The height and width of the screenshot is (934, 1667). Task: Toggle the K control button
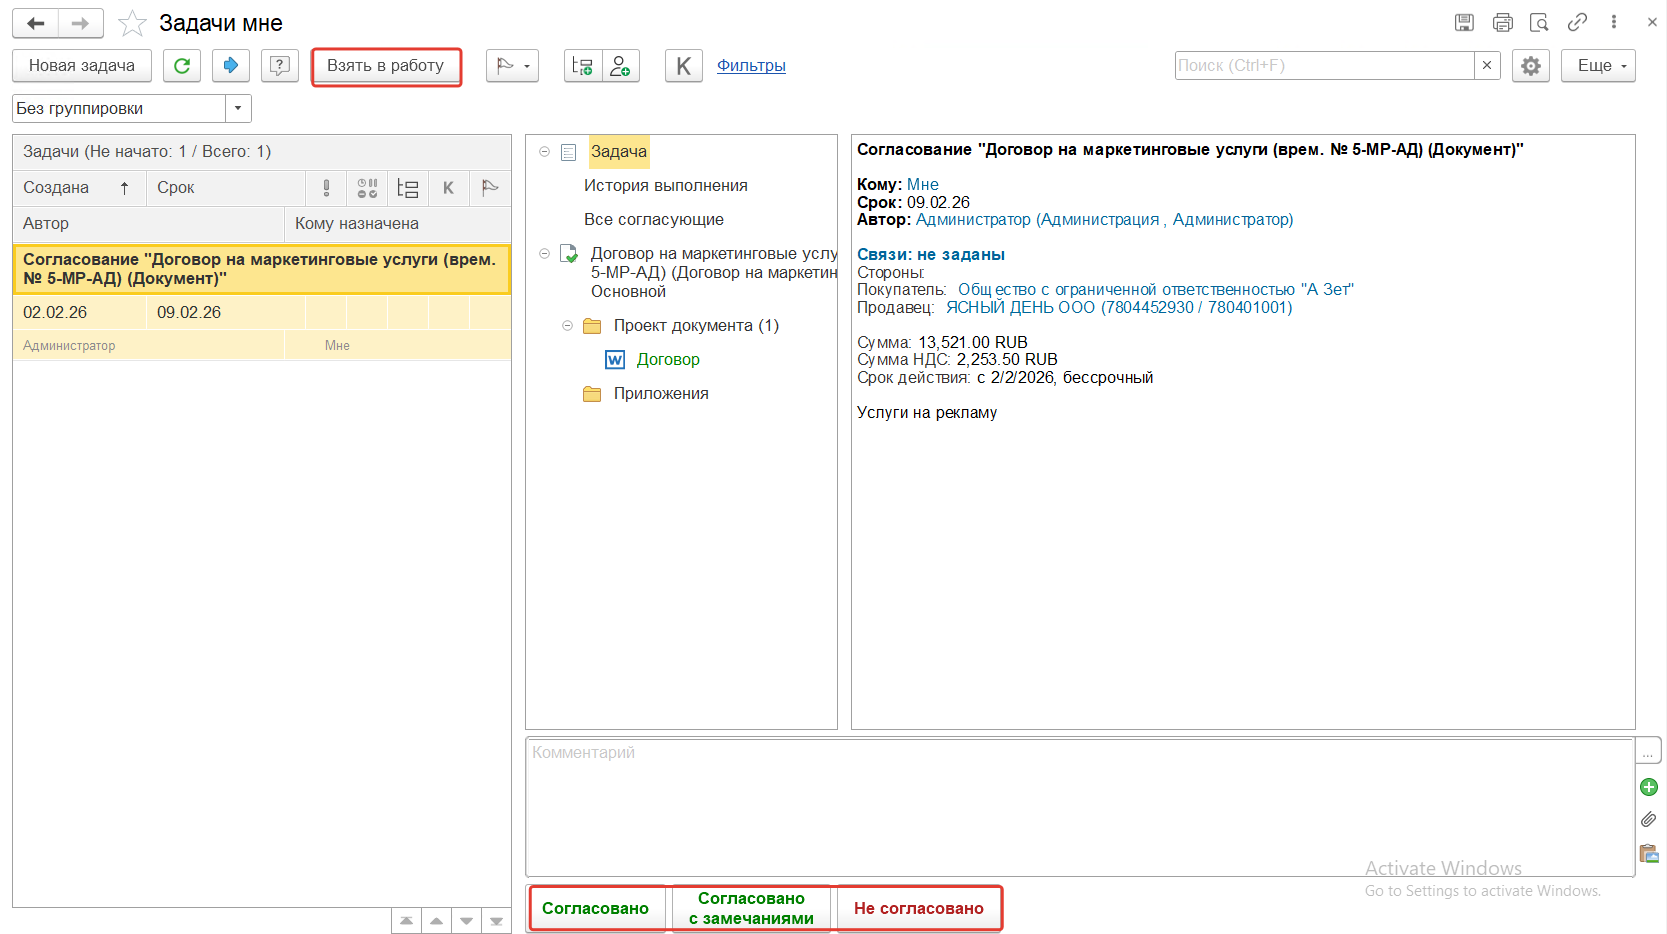tap(684, 66)
